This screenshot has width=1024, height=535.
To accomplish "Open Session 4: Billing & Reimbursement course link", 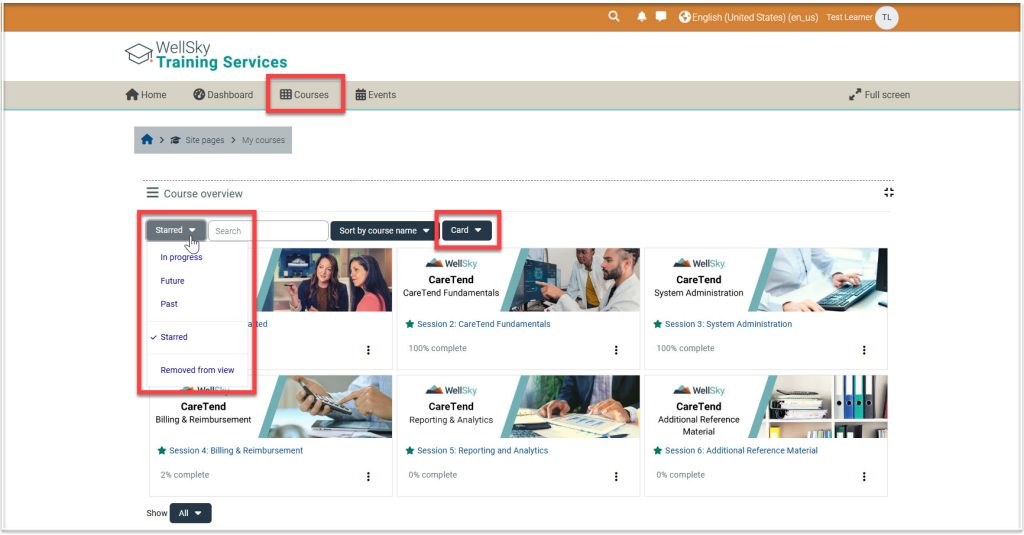I will tap(236, 451).
